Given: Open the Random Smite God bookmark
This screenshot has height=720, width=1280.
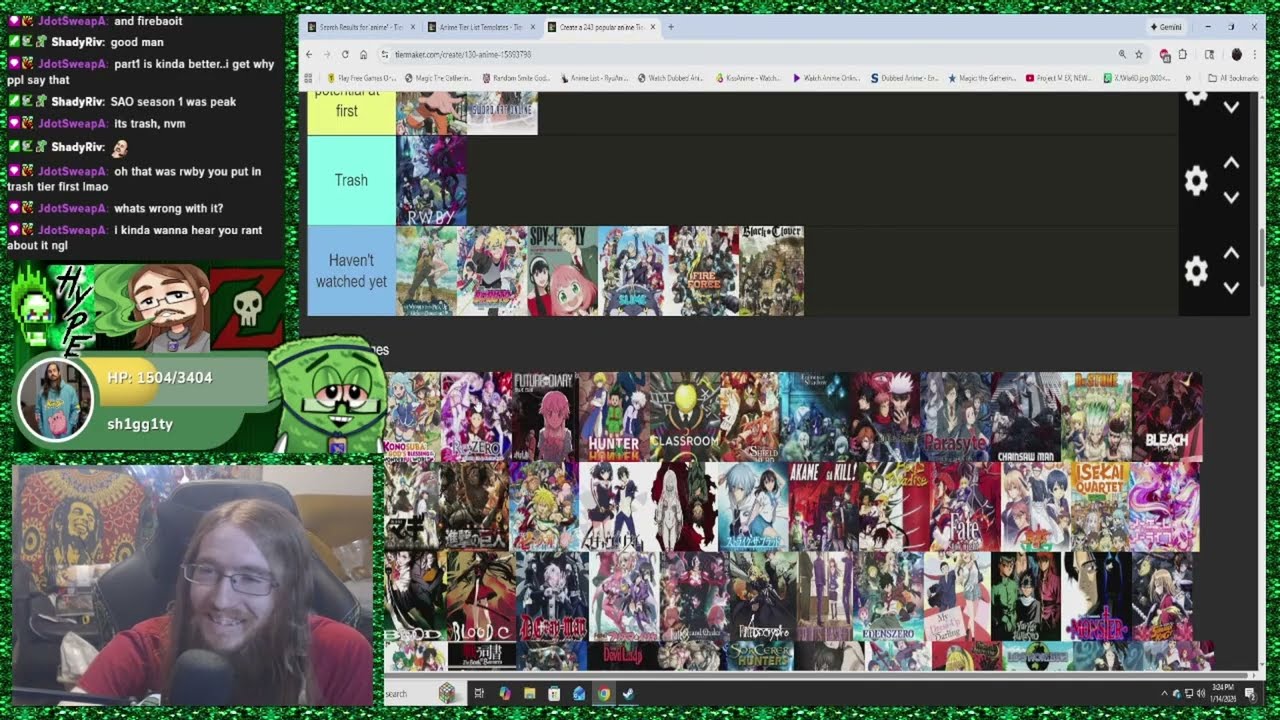Looking at the screenshot, I should click(x=516, y=77).
